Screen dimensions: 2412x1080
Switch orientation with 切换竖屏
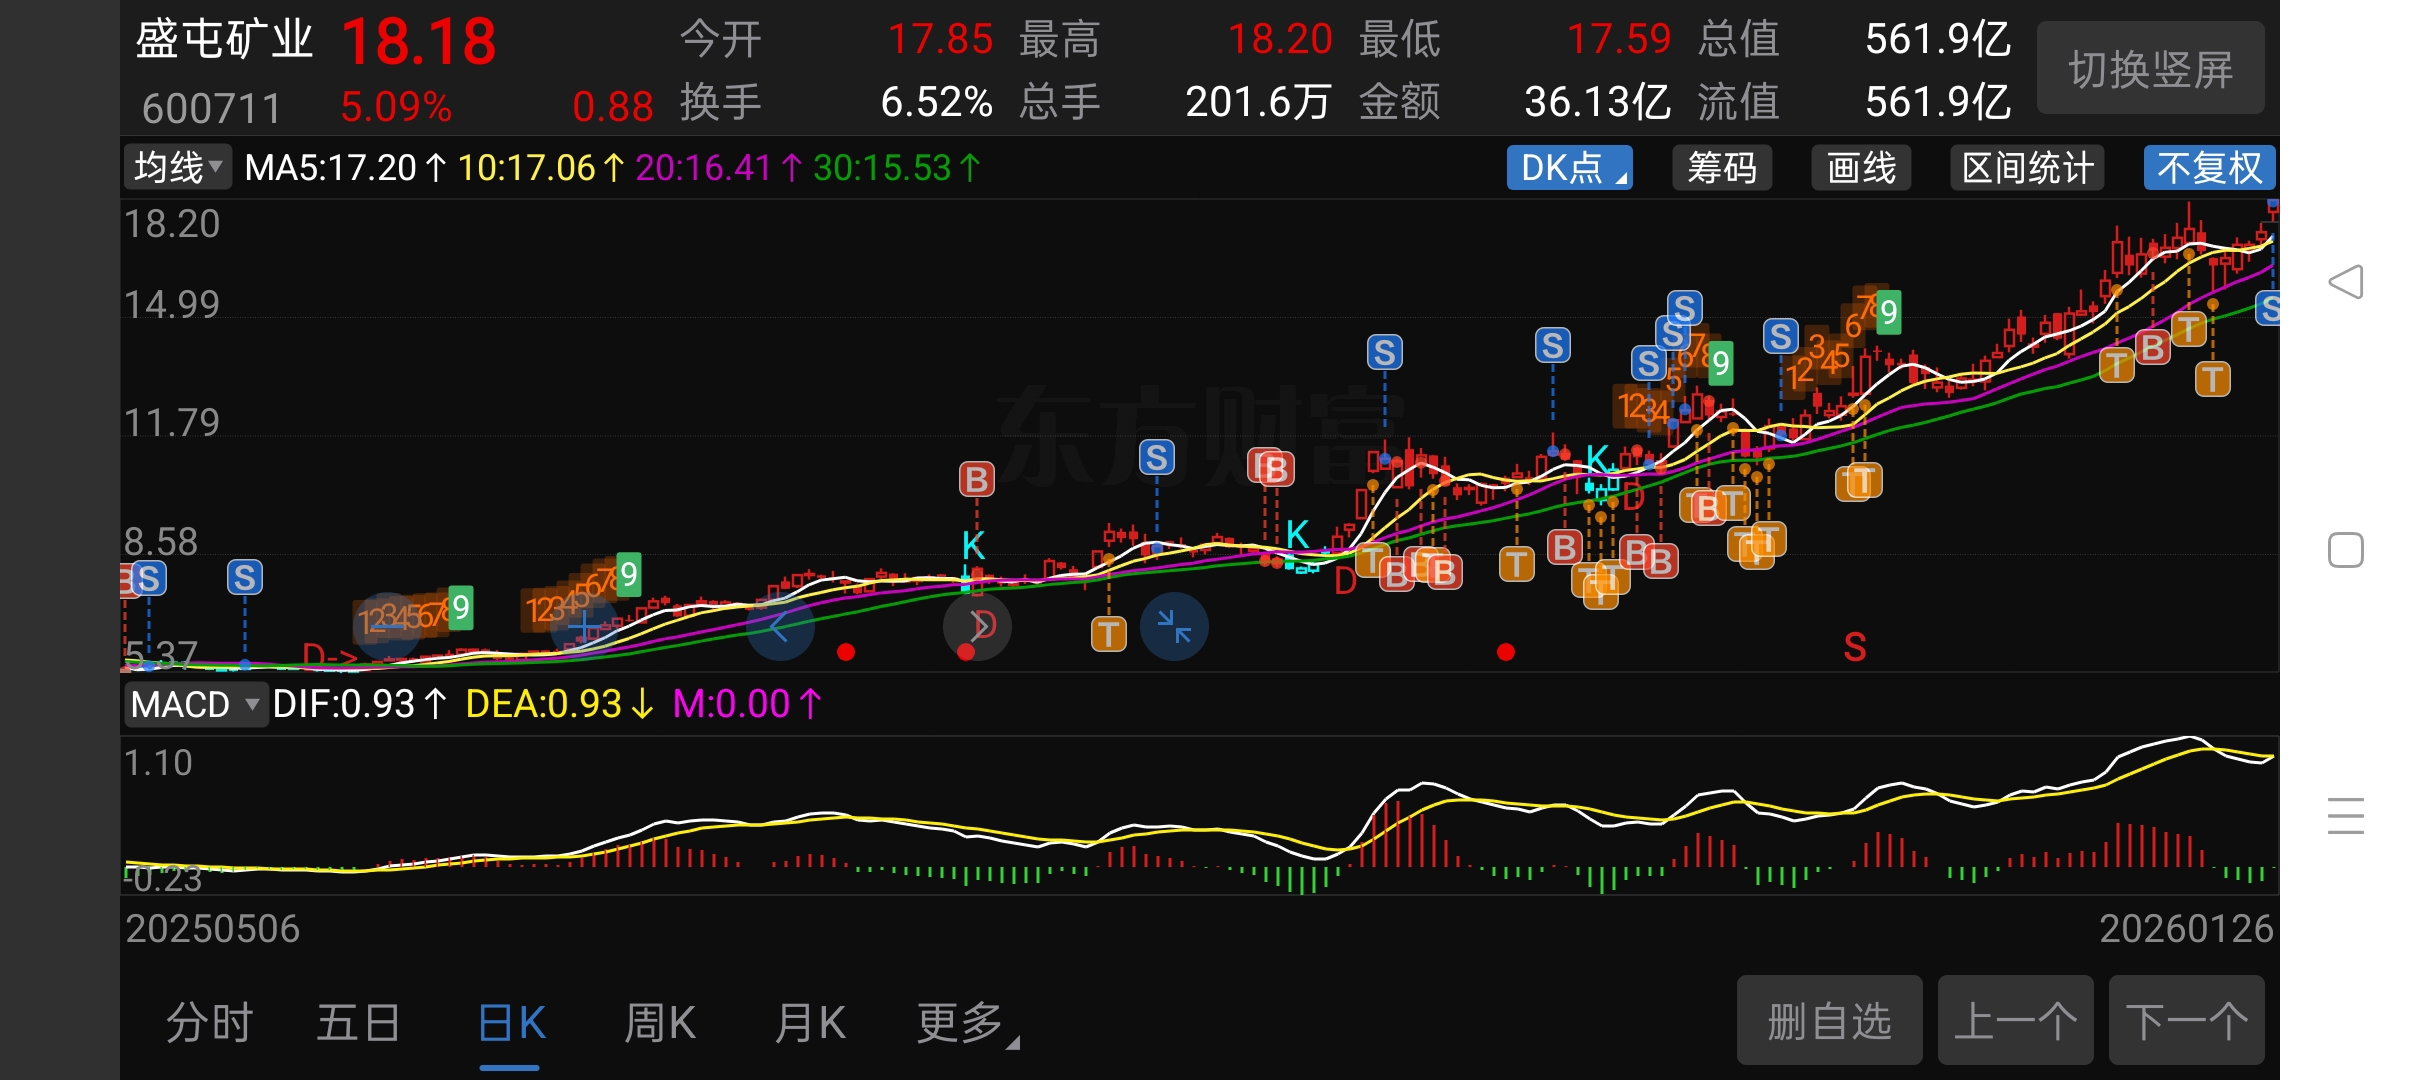pyautogui.click(x=2150, y=70)
